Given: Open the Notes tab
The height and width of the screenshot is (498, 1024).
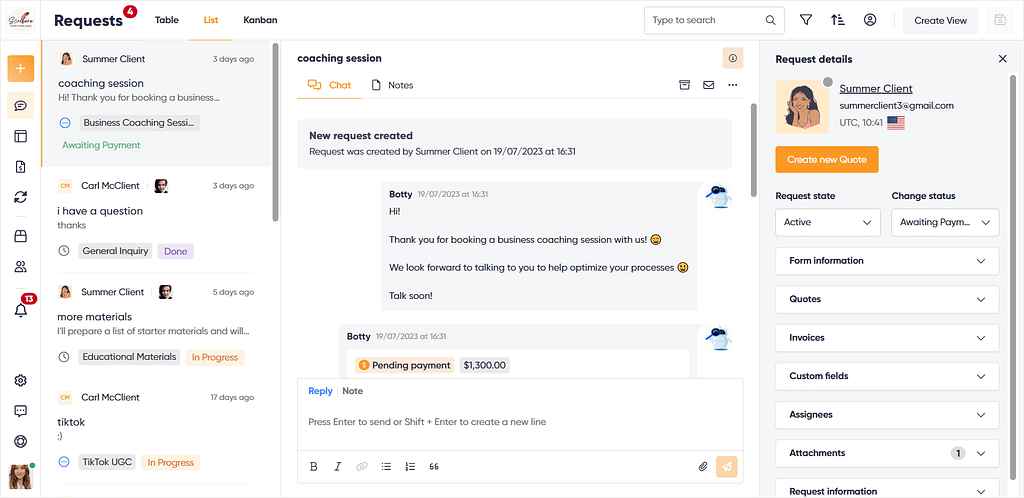Looking at the screenshot, I should tap(392, 86).
